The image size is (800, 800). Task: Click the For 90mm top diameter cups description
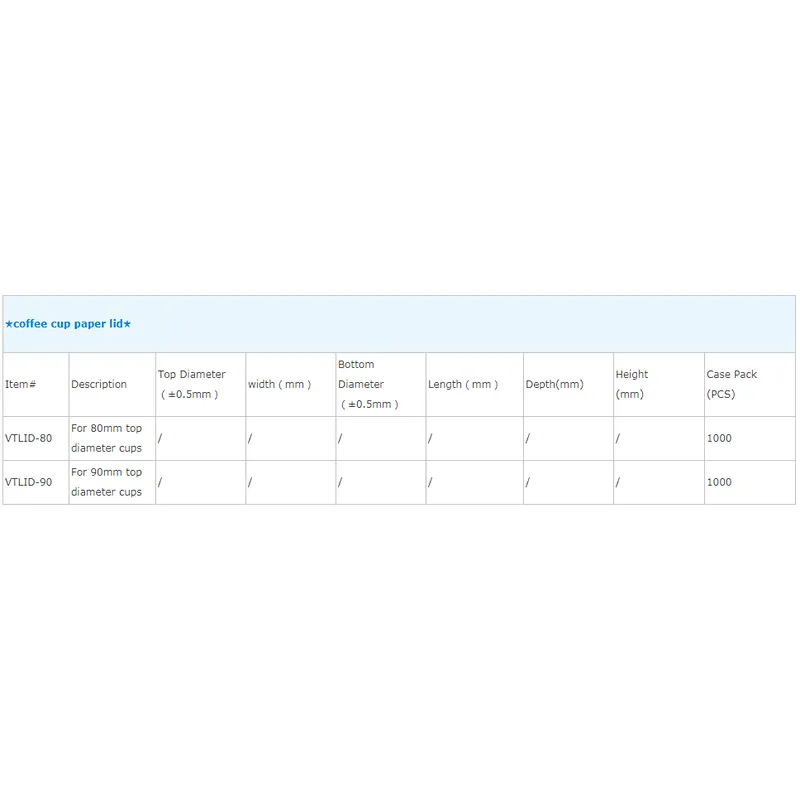click(107, 482)
